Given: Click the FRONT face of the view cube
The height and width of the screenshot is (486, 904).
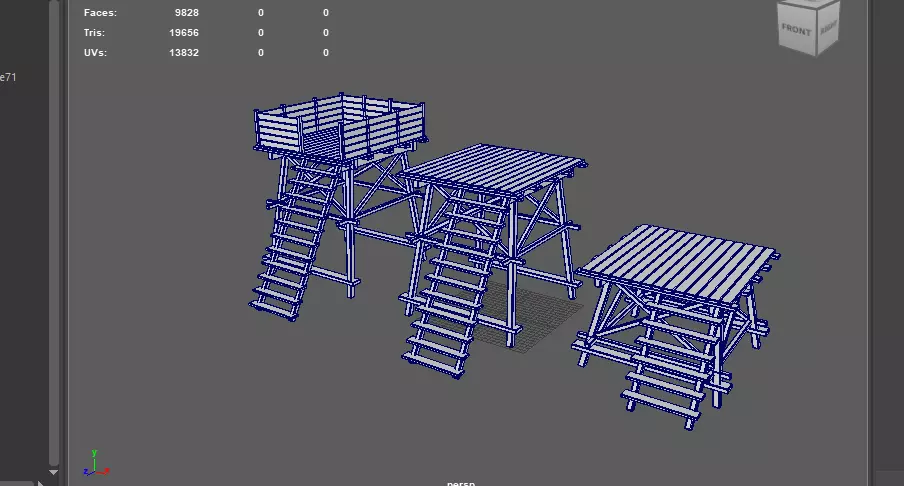Looking at the screenshot, I should 797,28.
